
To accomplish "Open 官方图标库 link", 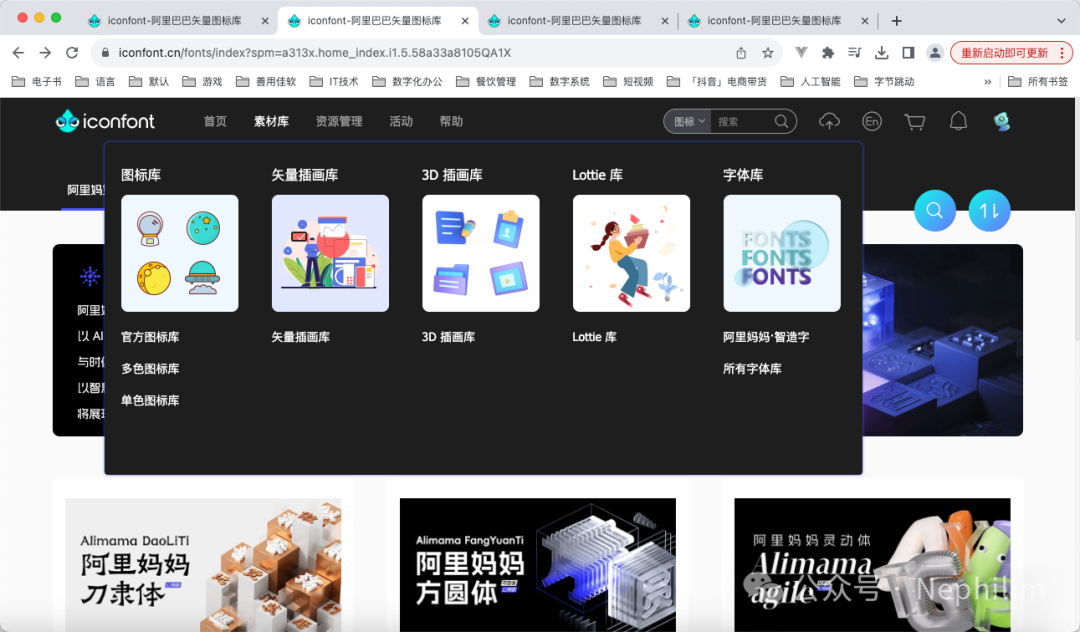I will 150,337.
